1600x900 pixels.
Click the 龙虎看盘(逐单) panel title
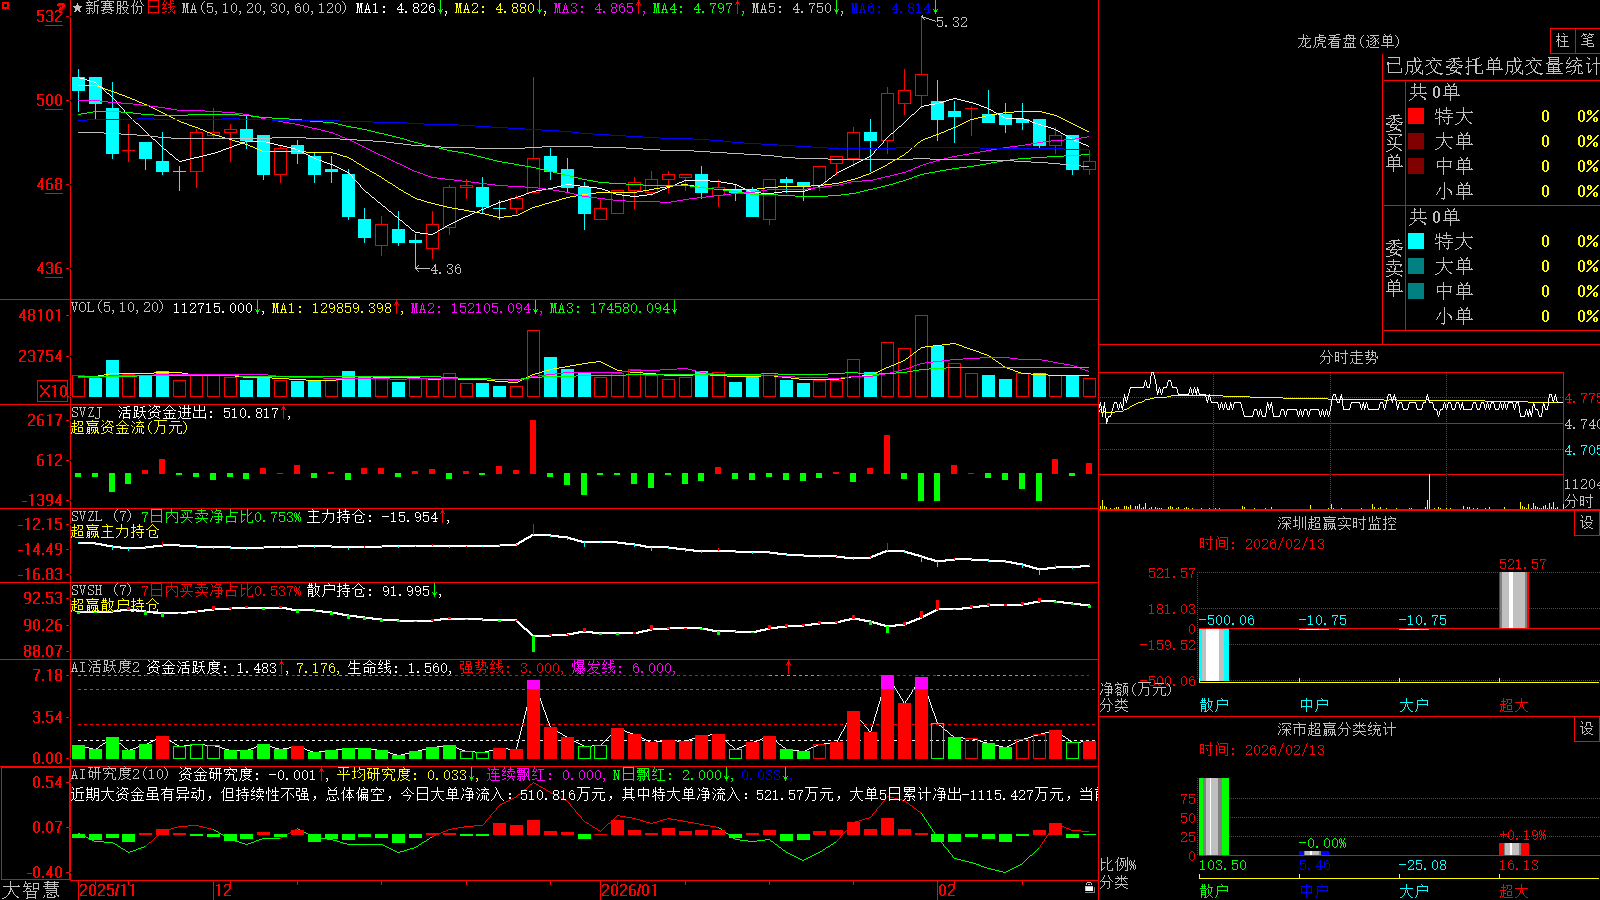(1349, 41)
